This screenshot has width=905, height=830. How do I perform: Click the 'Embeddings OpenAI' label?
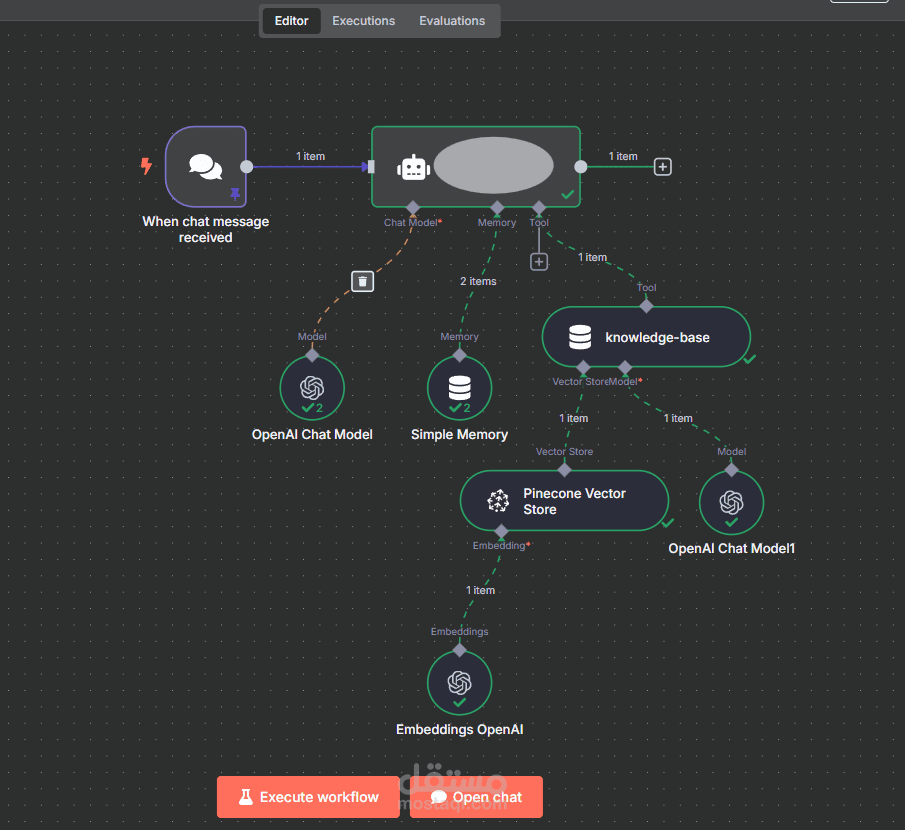(x=459, y=729)
